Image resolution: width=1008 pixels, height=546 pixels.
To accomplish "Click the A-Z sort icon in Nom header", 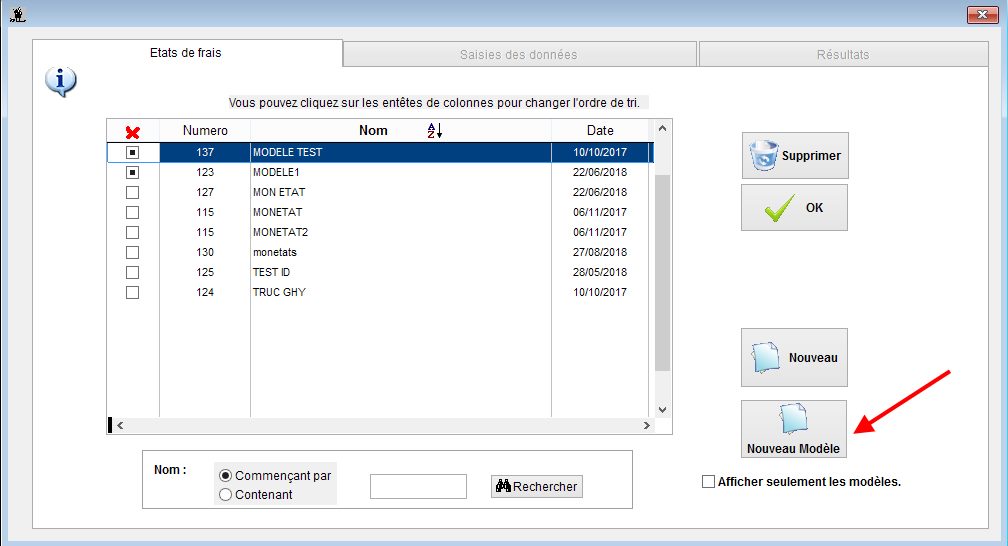I will [x=434, y=131].
